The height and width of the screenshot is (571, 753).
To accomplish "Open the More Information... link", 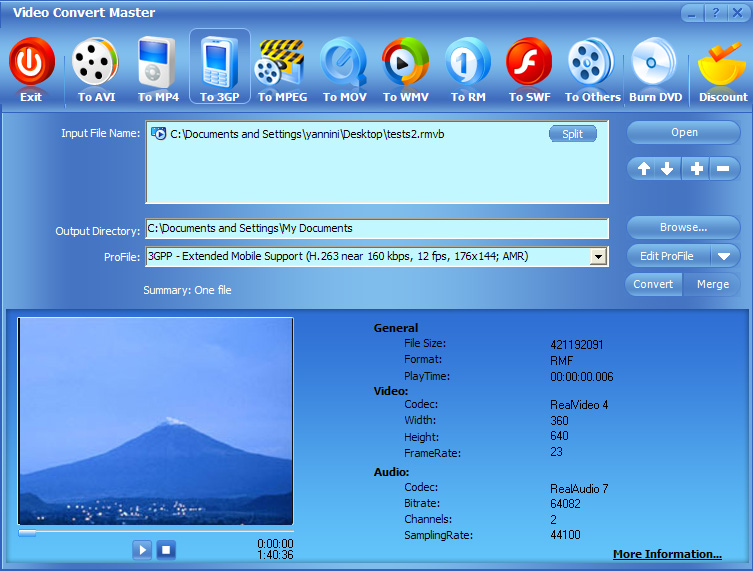I will click(667, 554).
